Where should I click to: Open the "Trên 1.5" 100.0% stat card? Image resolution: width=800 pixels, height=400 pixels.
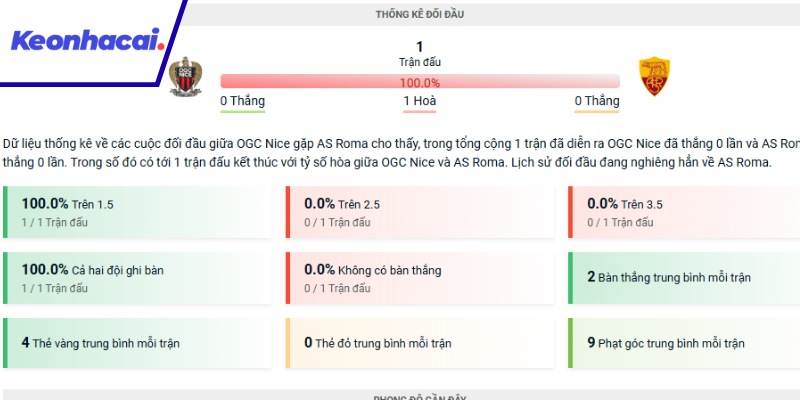(x=136, y=211)
